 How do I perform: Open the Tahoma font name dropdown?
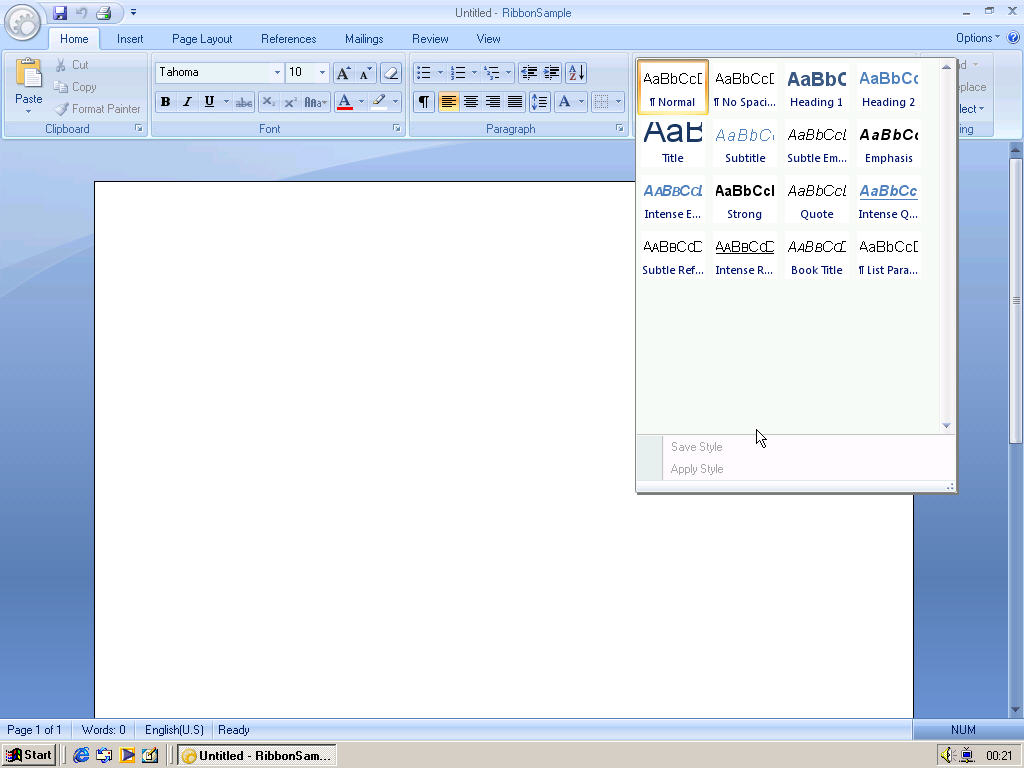coord(277,73)
